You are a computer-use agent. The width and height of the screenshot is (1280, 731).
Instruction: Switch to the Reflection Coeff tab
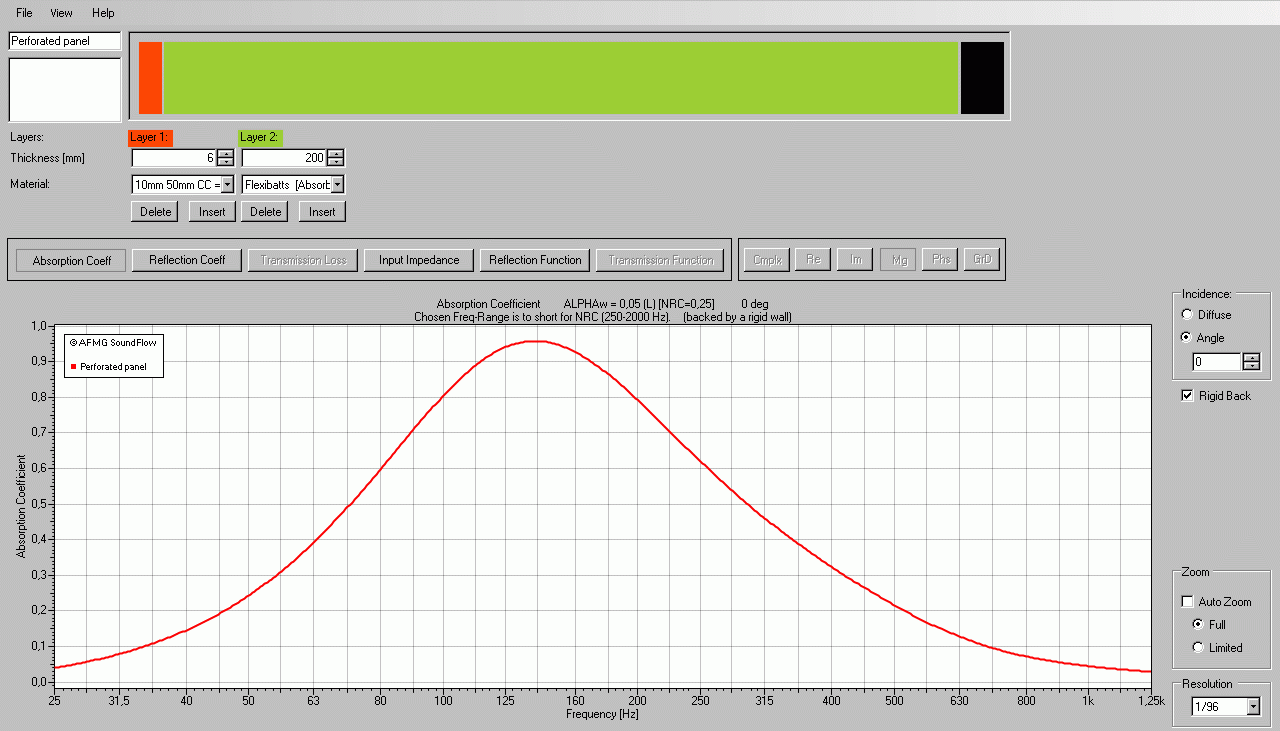coord(186,259)
